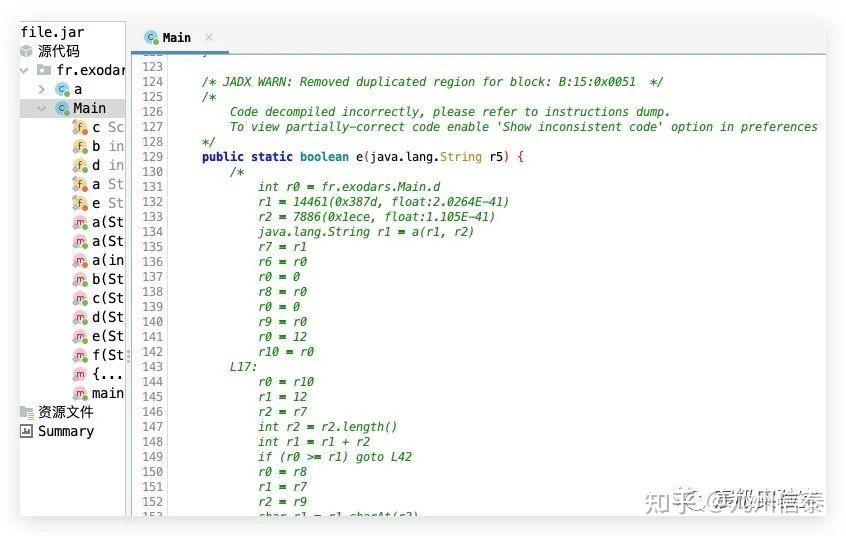Select field d int in tree
The height and width of the screenshot is (536, 846).
click(108, 165)
